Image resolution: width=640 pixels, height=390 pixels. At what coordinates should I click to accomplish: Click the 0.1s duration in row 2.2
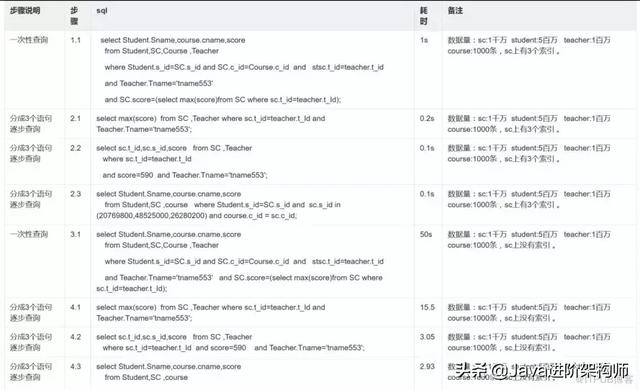pos(427,148)
